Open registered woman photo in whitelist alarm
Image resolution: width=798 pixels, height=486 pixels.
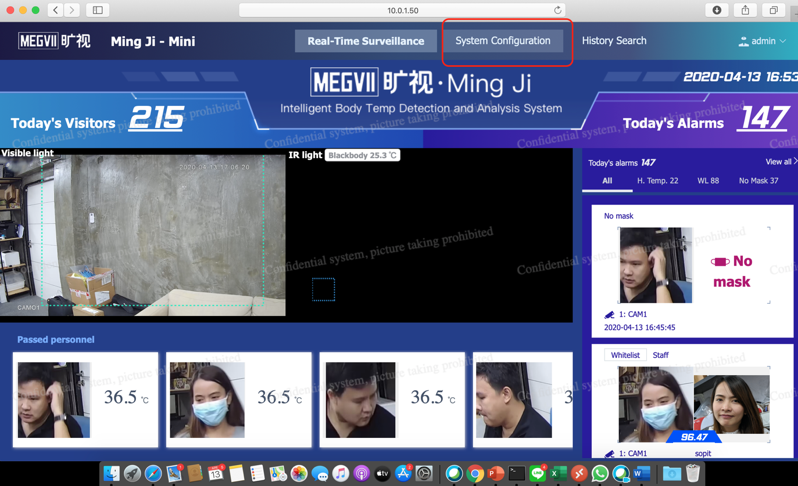732,405
